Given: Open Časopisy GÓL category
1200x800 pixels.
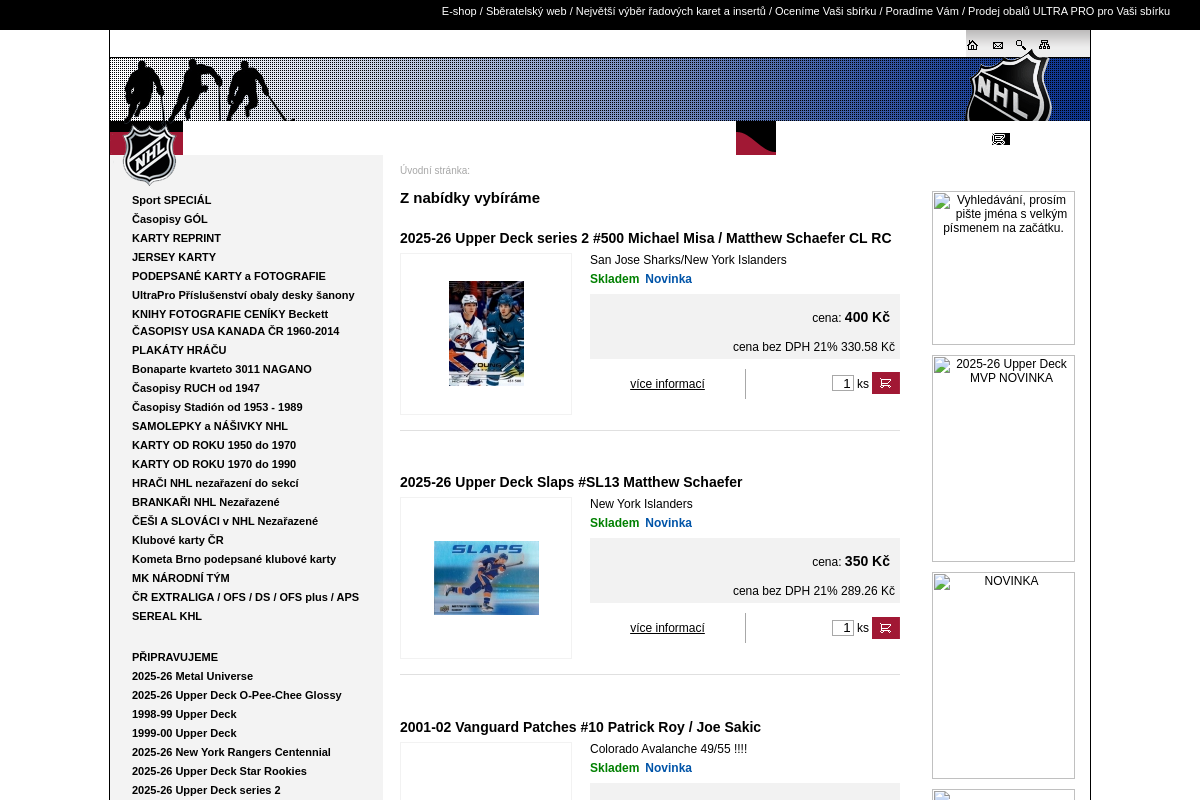Looking at the screenshot, I should coord(170,219).
